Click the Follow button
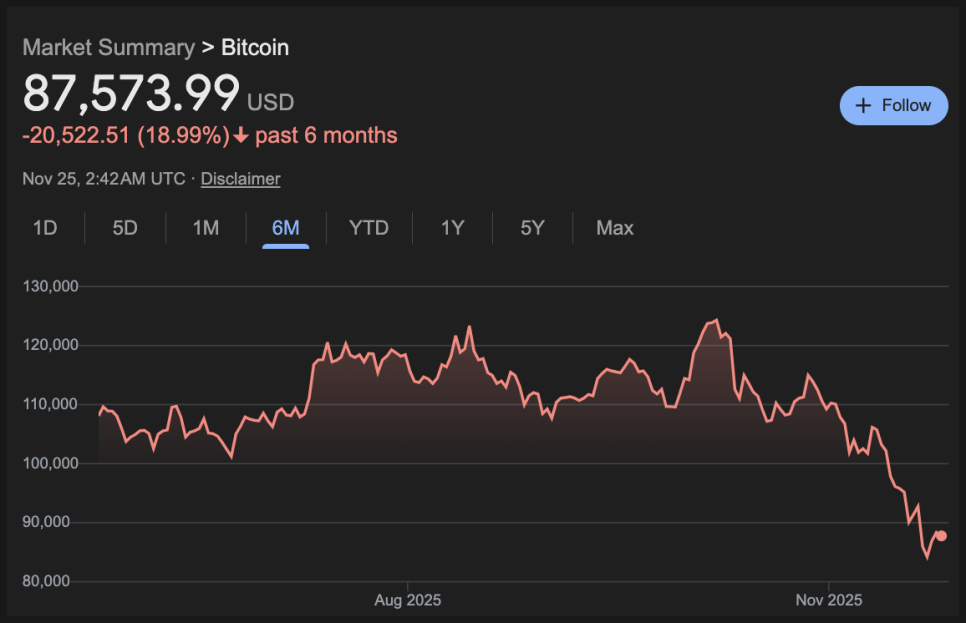The height and width of the screenshot is (623, 966). [894, 105]
